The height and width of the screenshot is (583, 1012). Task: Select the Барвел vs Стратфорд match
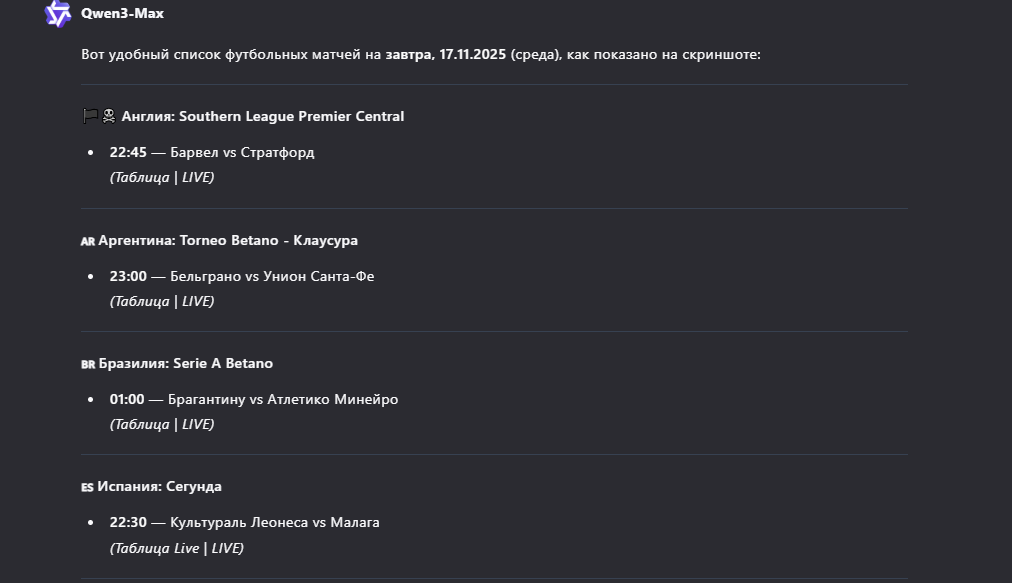pyautogui.click(x=242, y=153)
